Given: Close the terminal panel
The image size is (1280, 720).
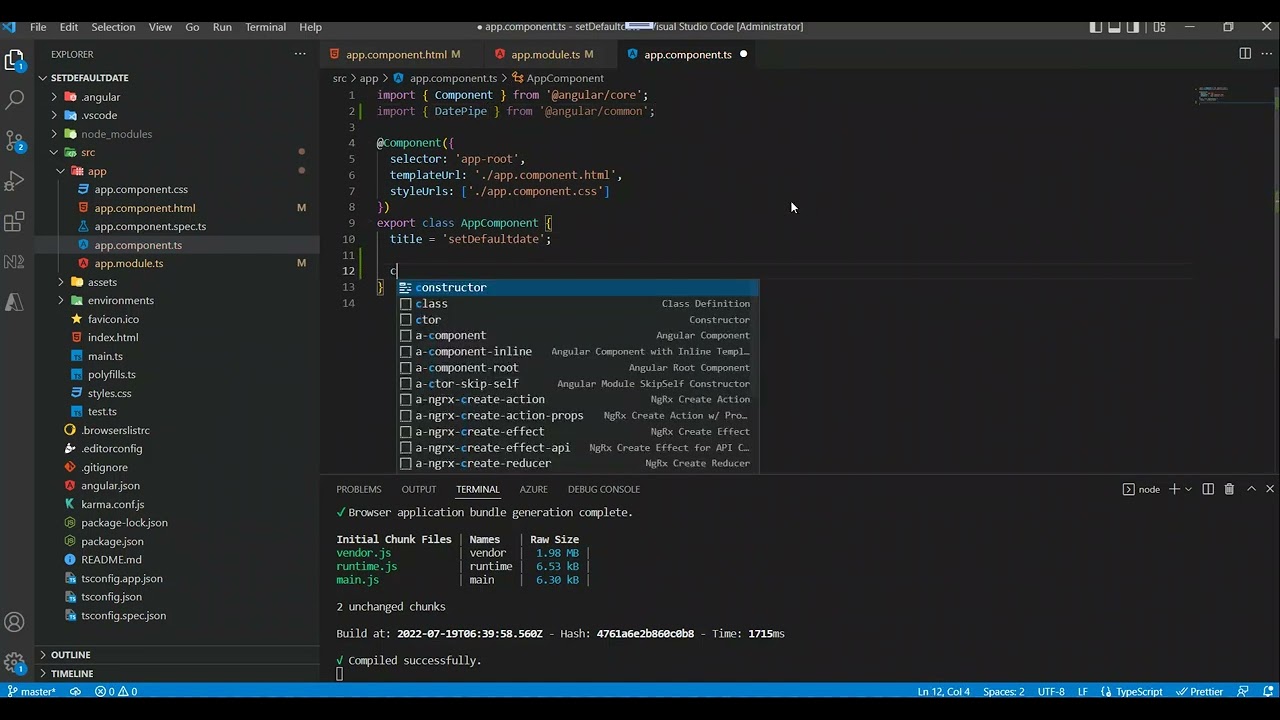Looking at the screenshot, I should (x=1270, y=489).
